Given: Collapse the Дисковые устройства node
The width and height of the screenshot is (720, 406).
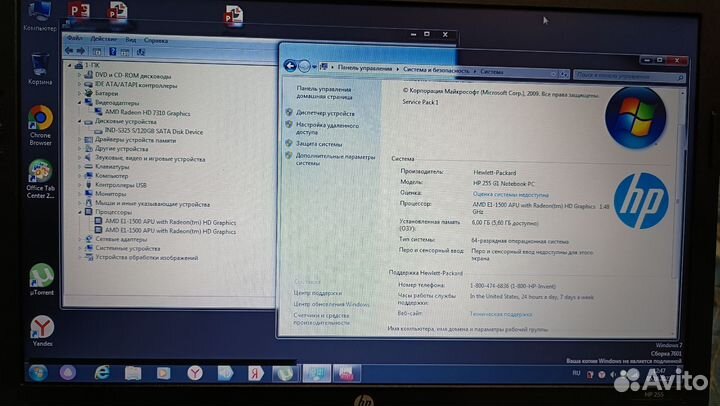Looking at the screenshot, I should tap(79, 121).
